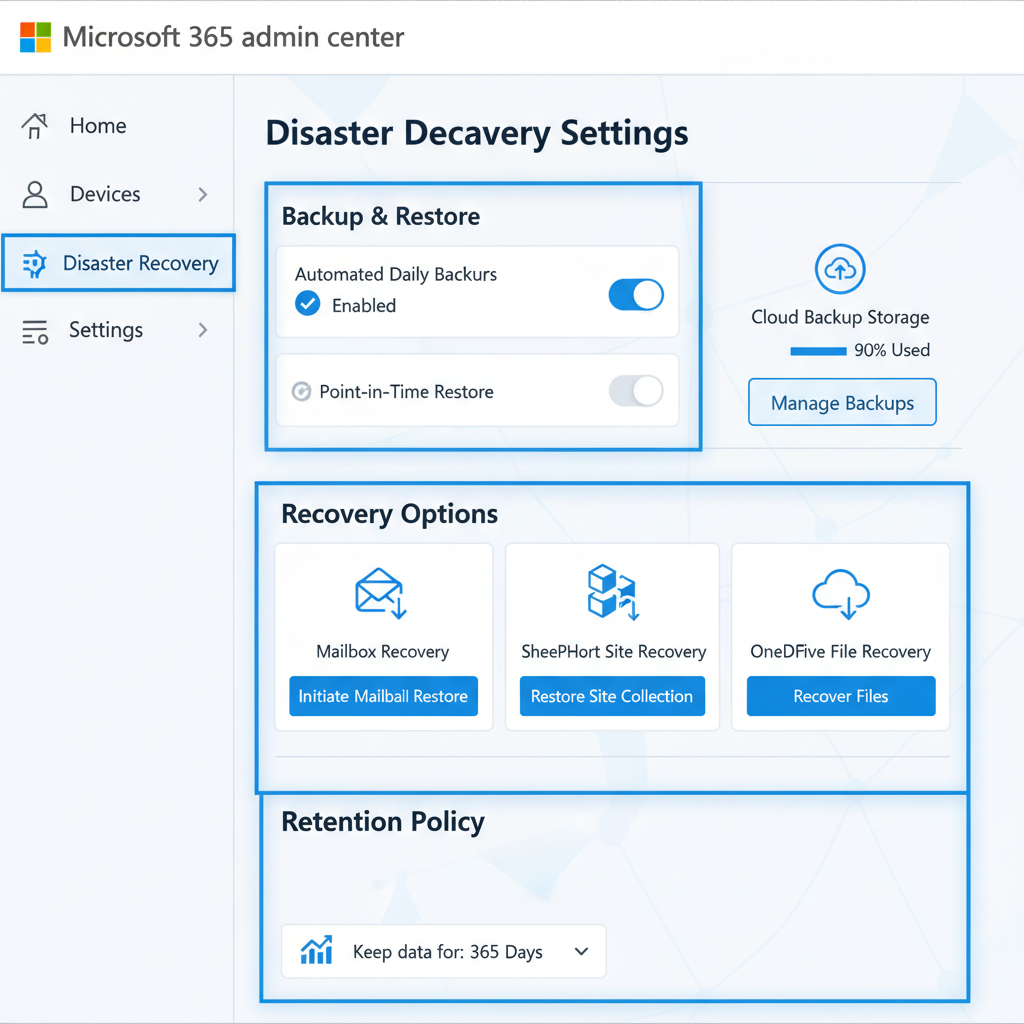Viewport: 1024px width, 1024px height.
Task: Open the Keep data for 365 Days dropdown
Action: tap(443, 951)
